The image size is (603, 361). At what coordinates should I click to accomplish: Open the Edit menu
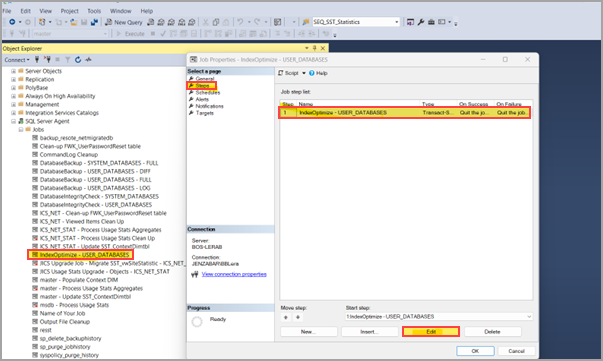coord(25,11)
